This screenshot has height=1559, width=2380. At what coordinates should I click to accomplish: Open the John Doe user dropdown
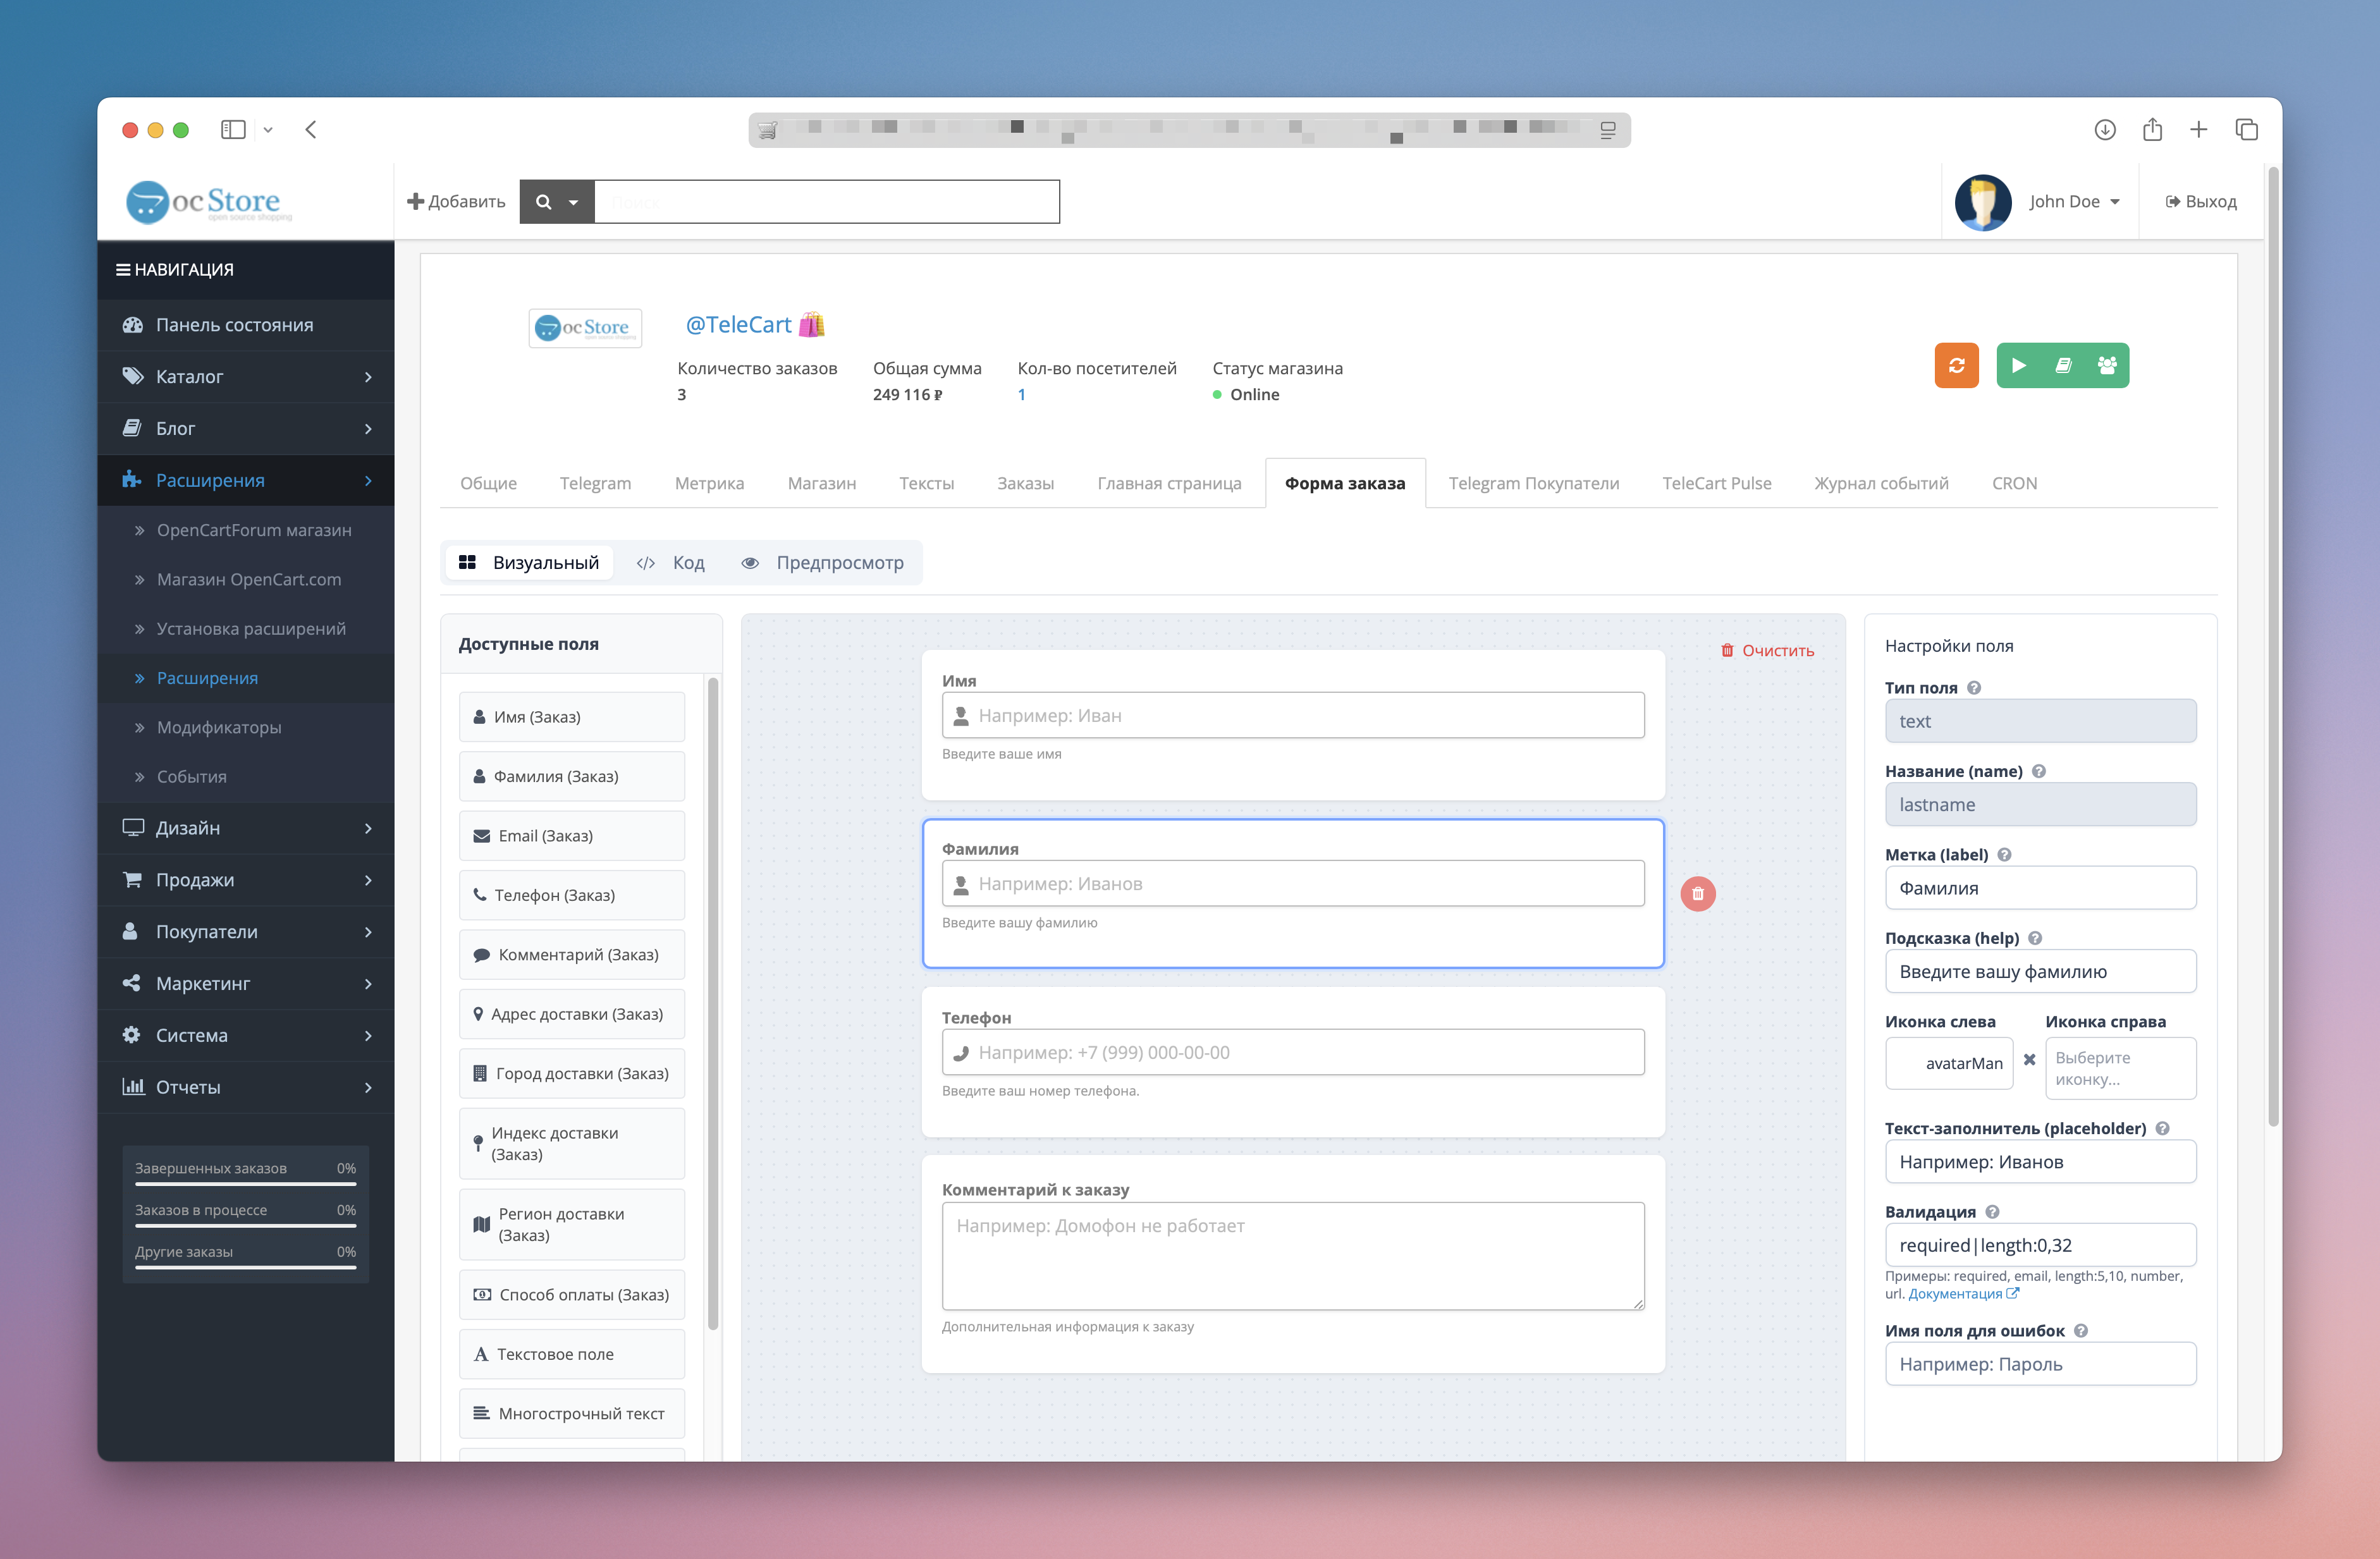click(2074, 201)
